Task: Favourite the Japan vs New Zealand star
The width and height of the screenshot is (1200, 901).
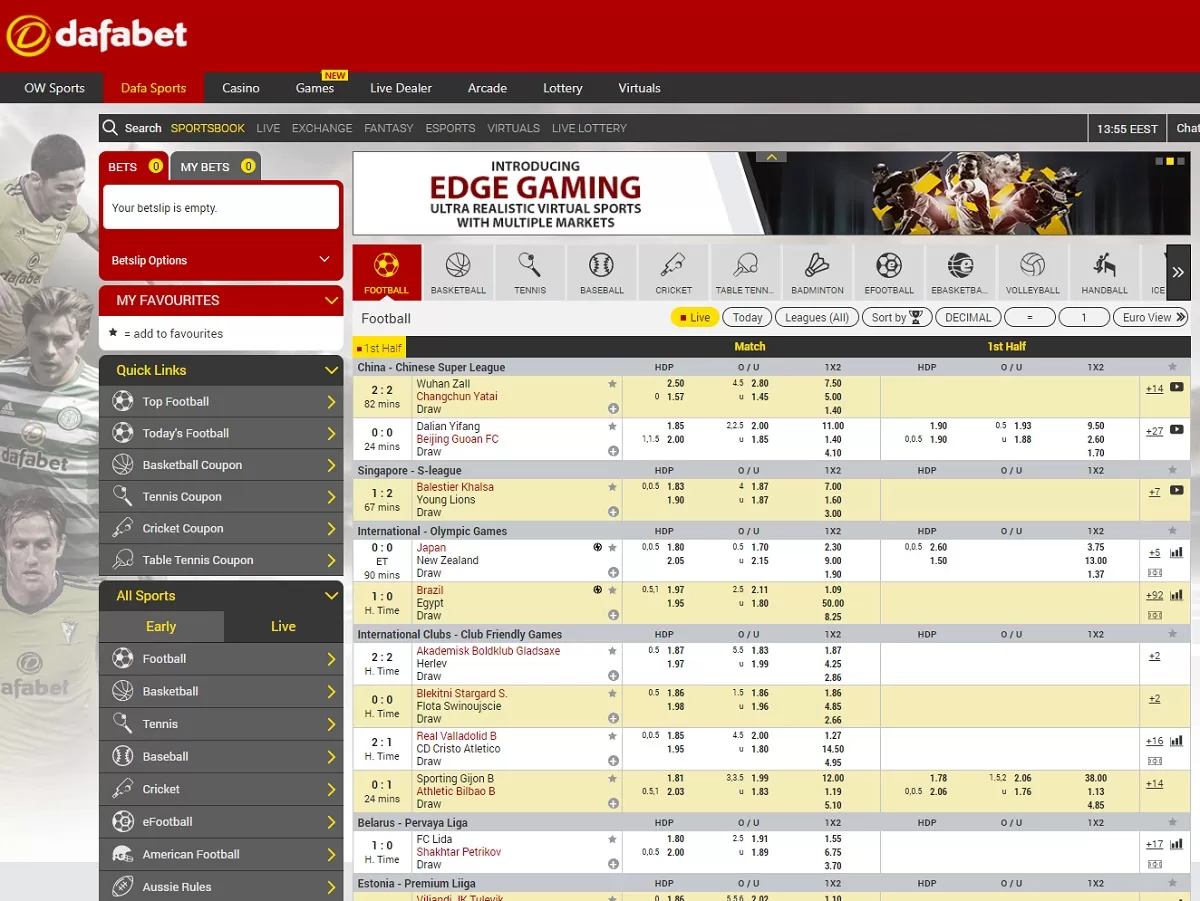Action: pyautogui.click(x=613, y=548)
